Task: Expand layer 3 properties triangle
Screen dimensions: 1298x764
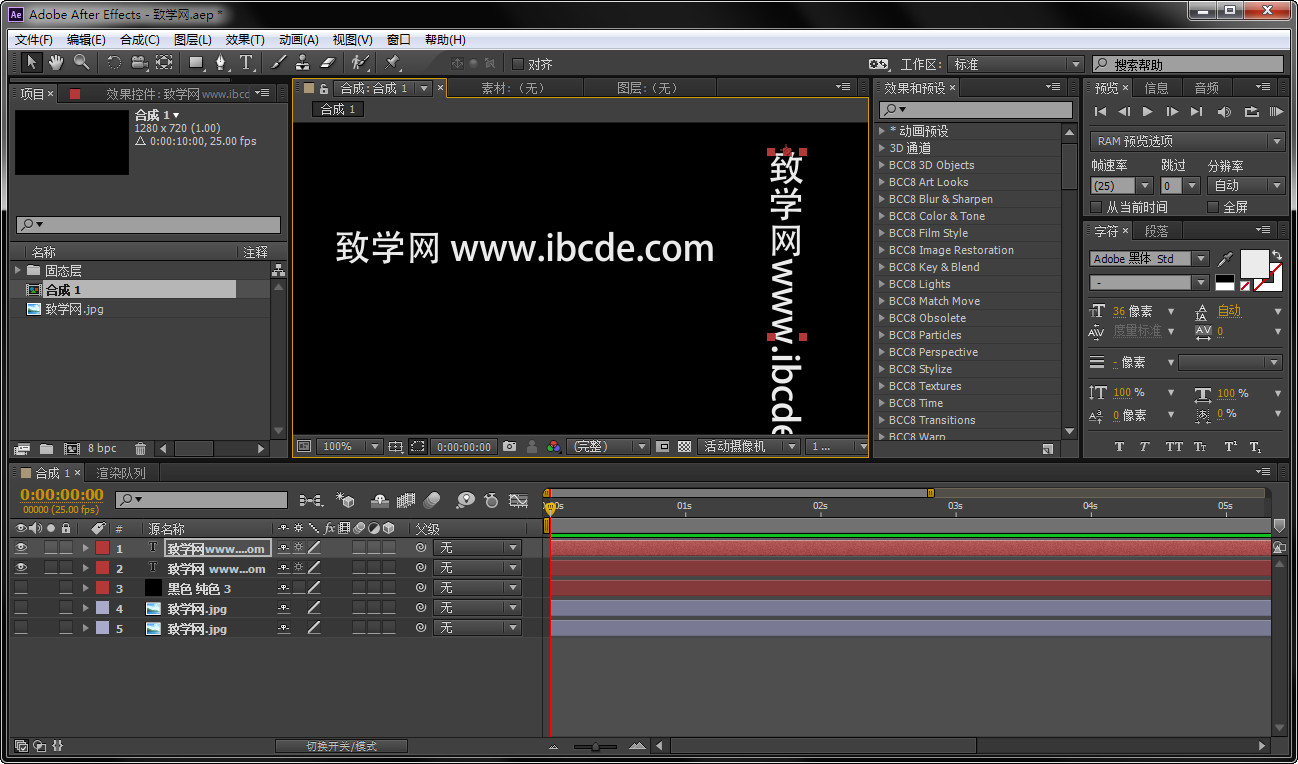Action: point(86,588)
